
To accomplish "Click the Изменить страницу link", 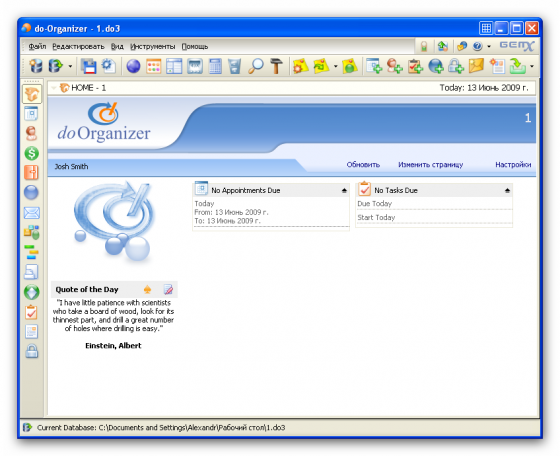I will pyautogui.click(x=430, y=165).
